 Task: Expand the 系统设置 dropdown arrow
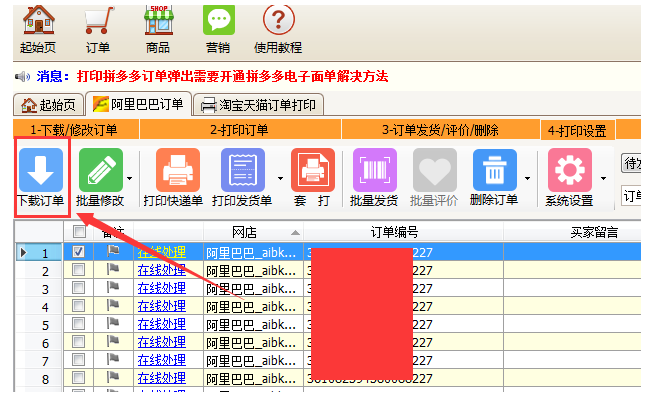pyautogui.click(x=603, y=179)
